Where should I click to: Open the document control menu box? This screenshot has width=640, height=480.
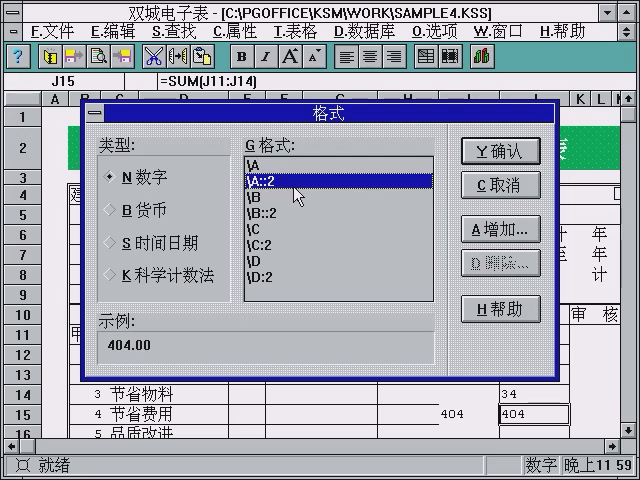click(13, 31)
